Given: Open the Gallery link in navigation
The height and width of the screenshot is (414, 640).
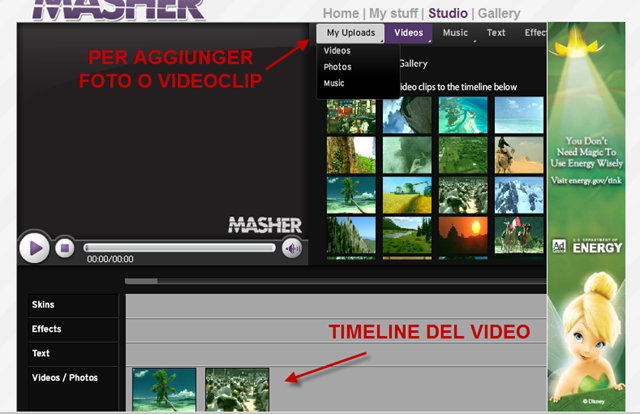Looking at the screenshot, I should click(x=499, y=13).
